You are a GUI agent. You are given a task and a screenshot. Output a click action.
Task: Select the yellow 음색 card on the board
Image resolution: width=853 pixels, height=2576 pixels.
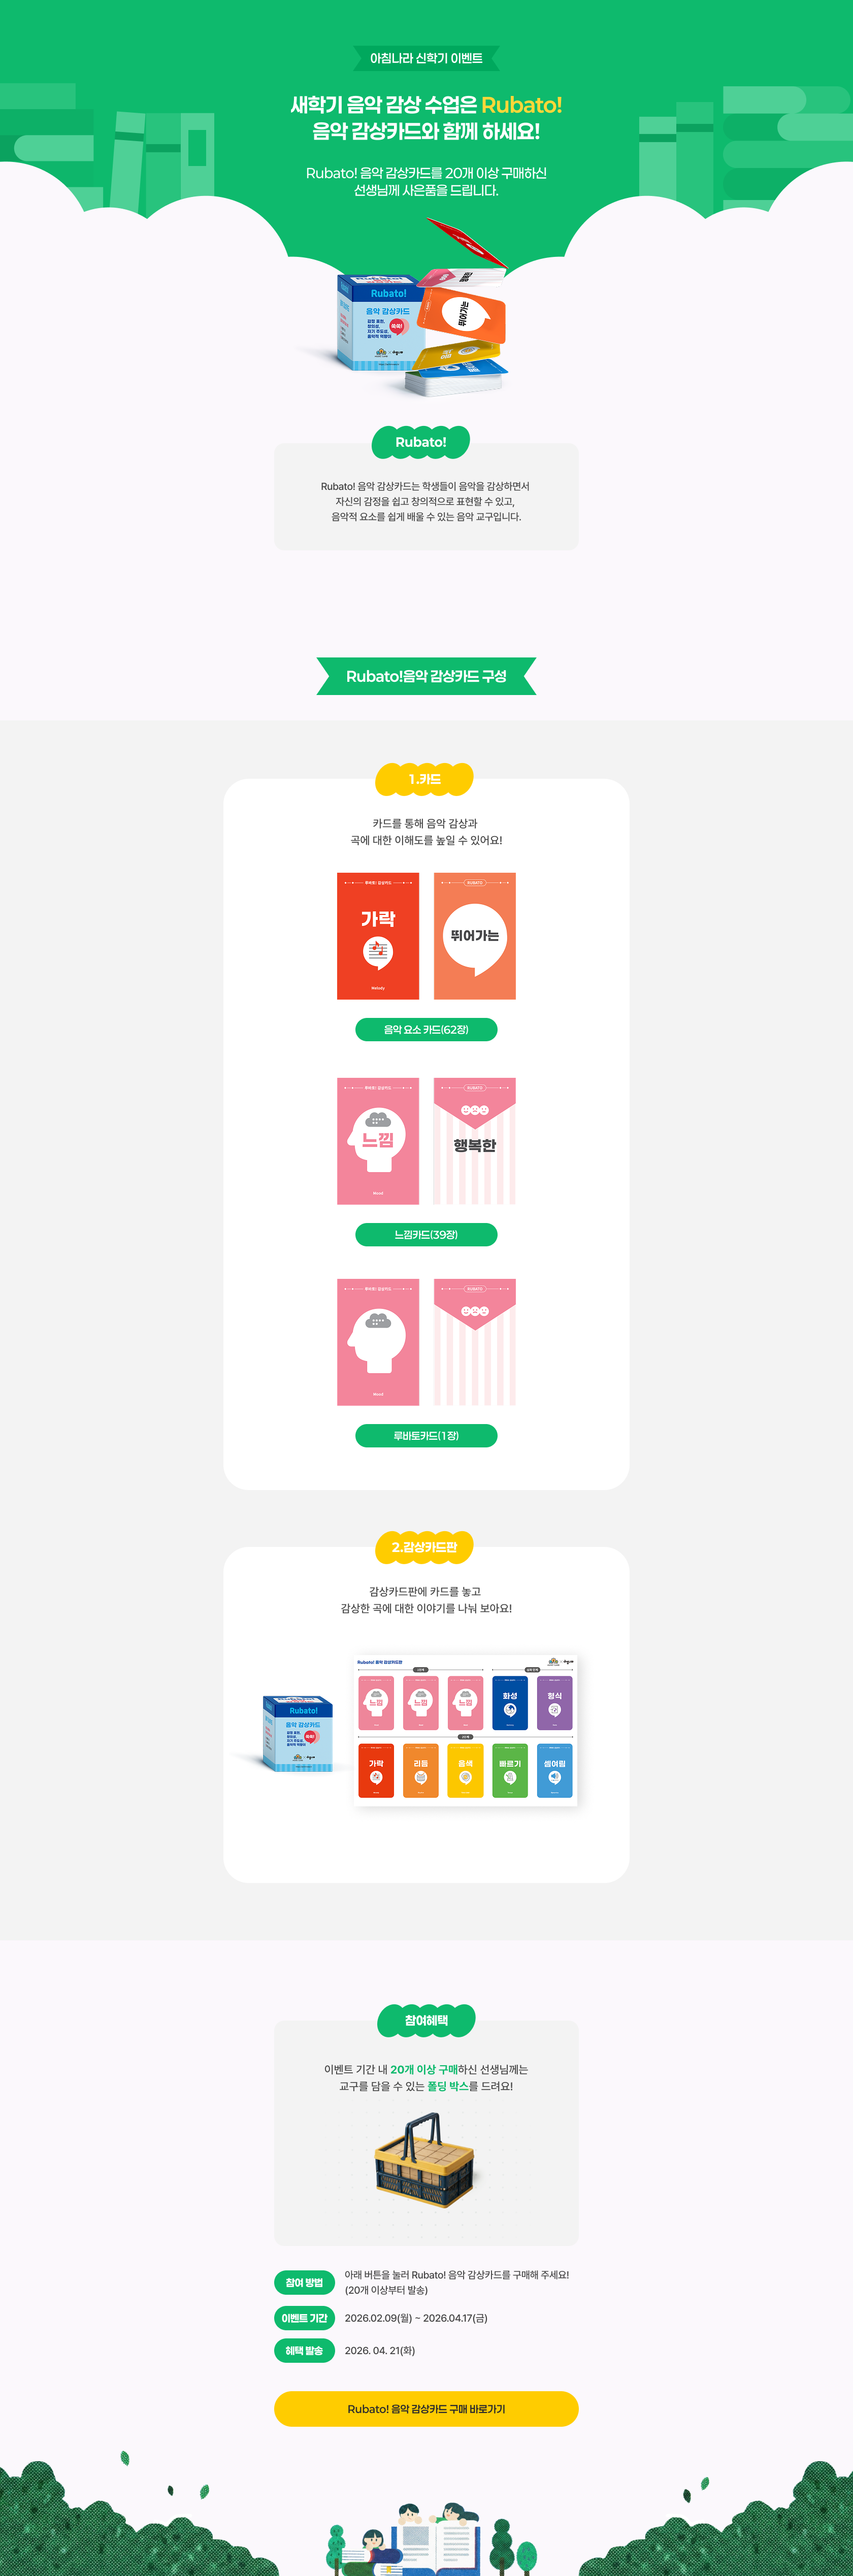[x=465, y=1770]
